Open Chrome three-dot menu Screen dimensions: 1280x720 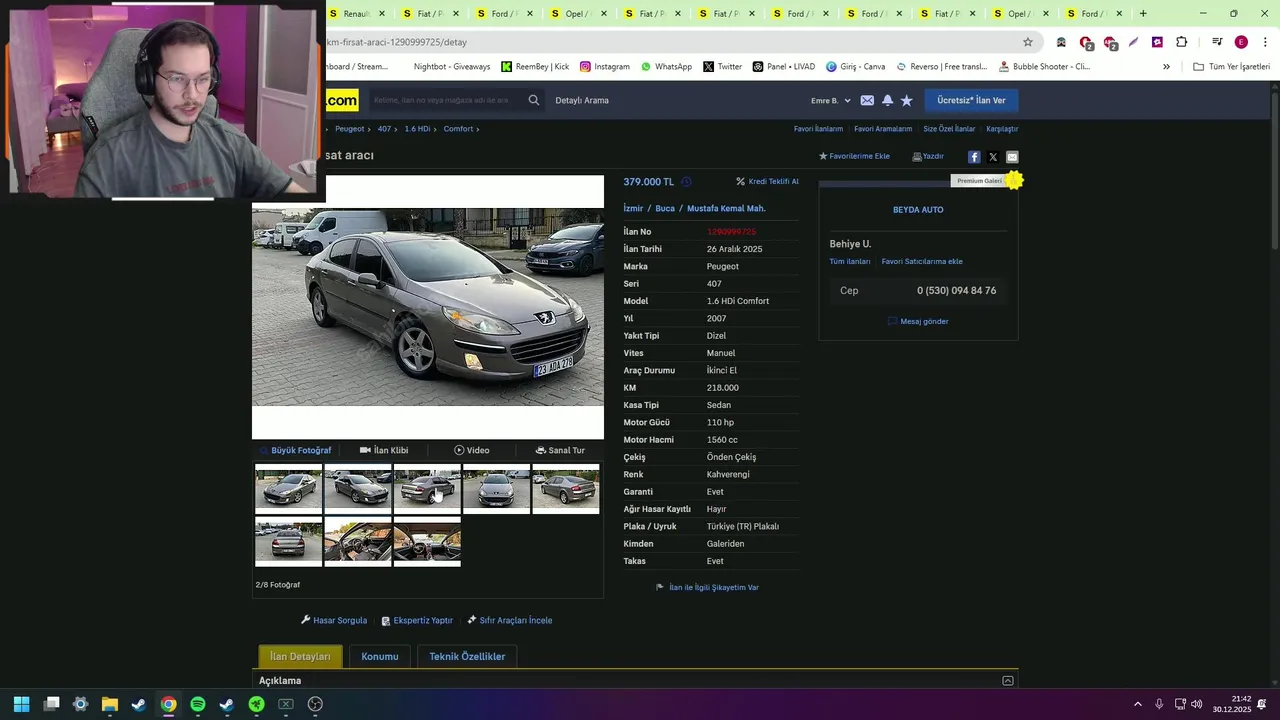point(1265,42)
